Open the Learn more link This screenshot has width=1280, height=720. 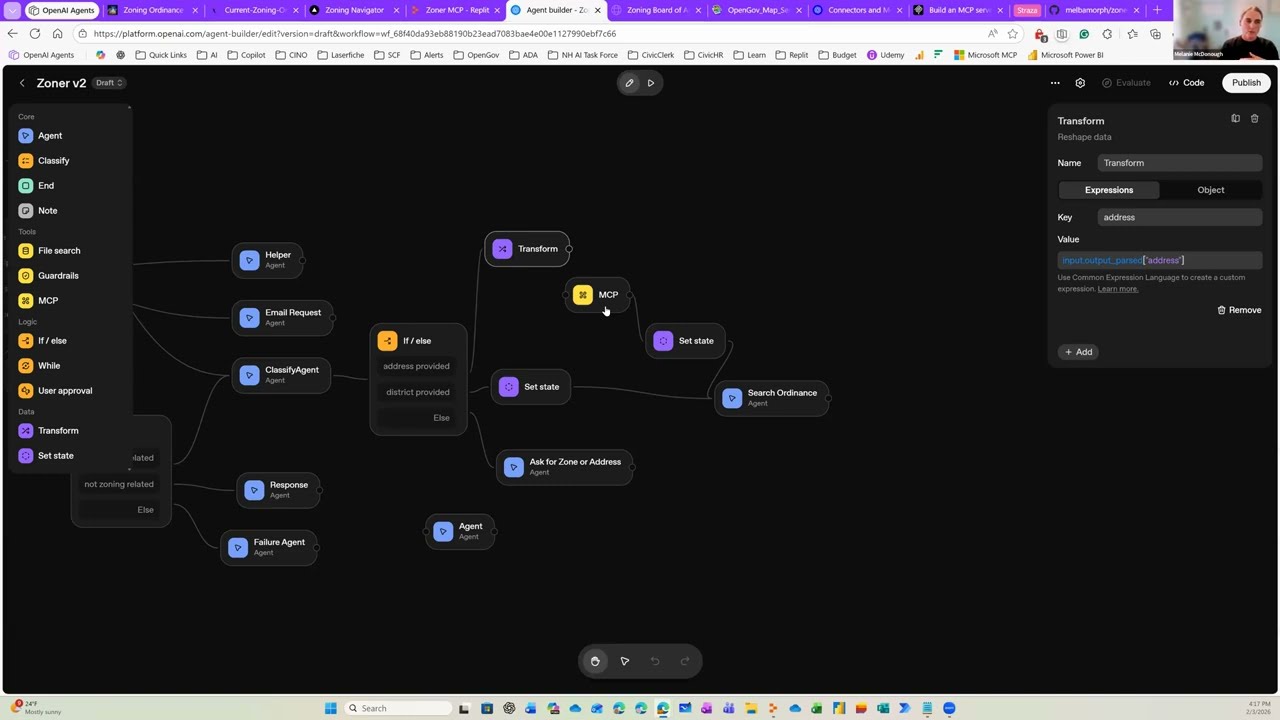(1117, 289)
